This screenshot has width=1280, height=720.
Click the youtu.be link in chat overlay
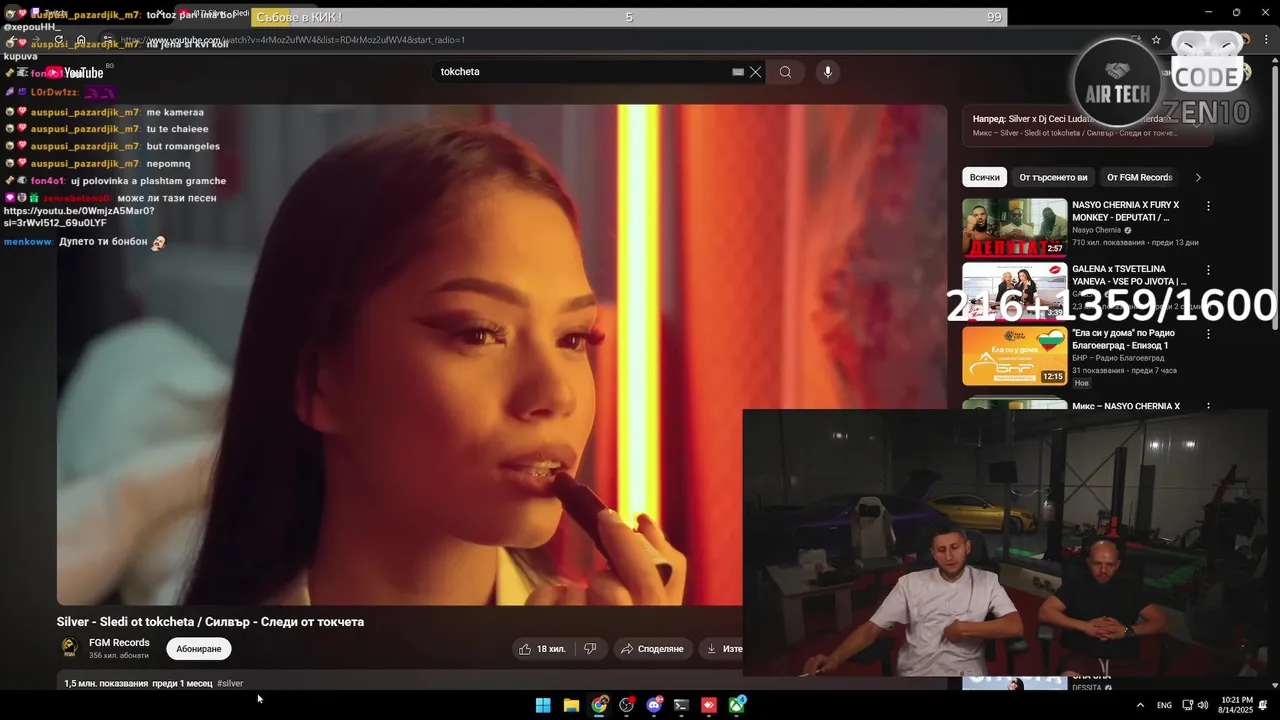(x=79, y=217)
